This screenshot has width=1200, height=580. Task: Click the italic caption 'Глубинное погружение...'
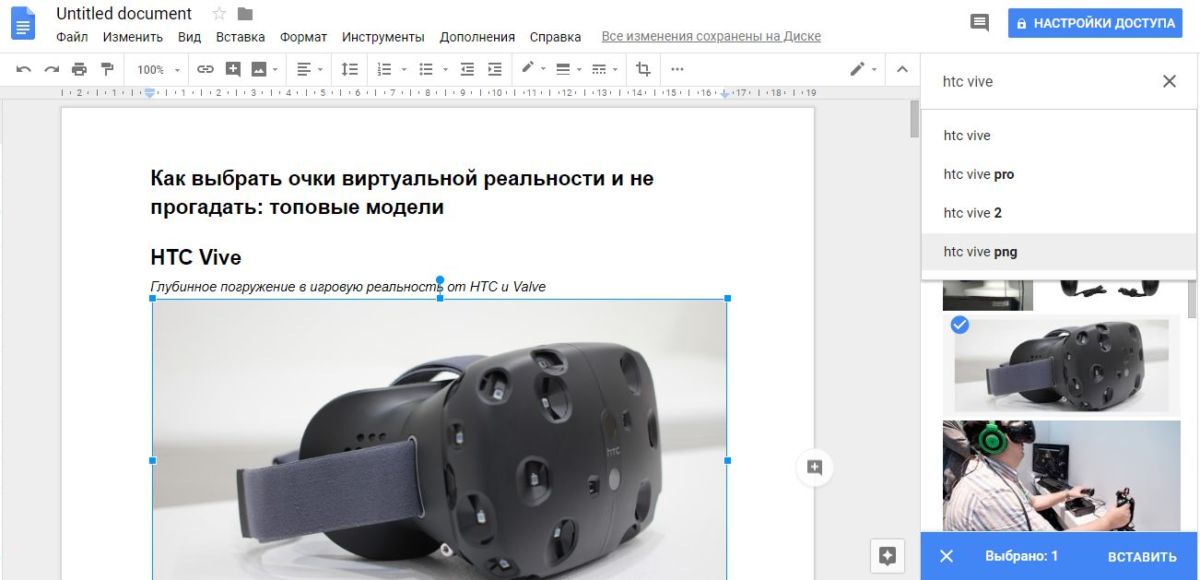pyautogui.click(x=348, y=287)
